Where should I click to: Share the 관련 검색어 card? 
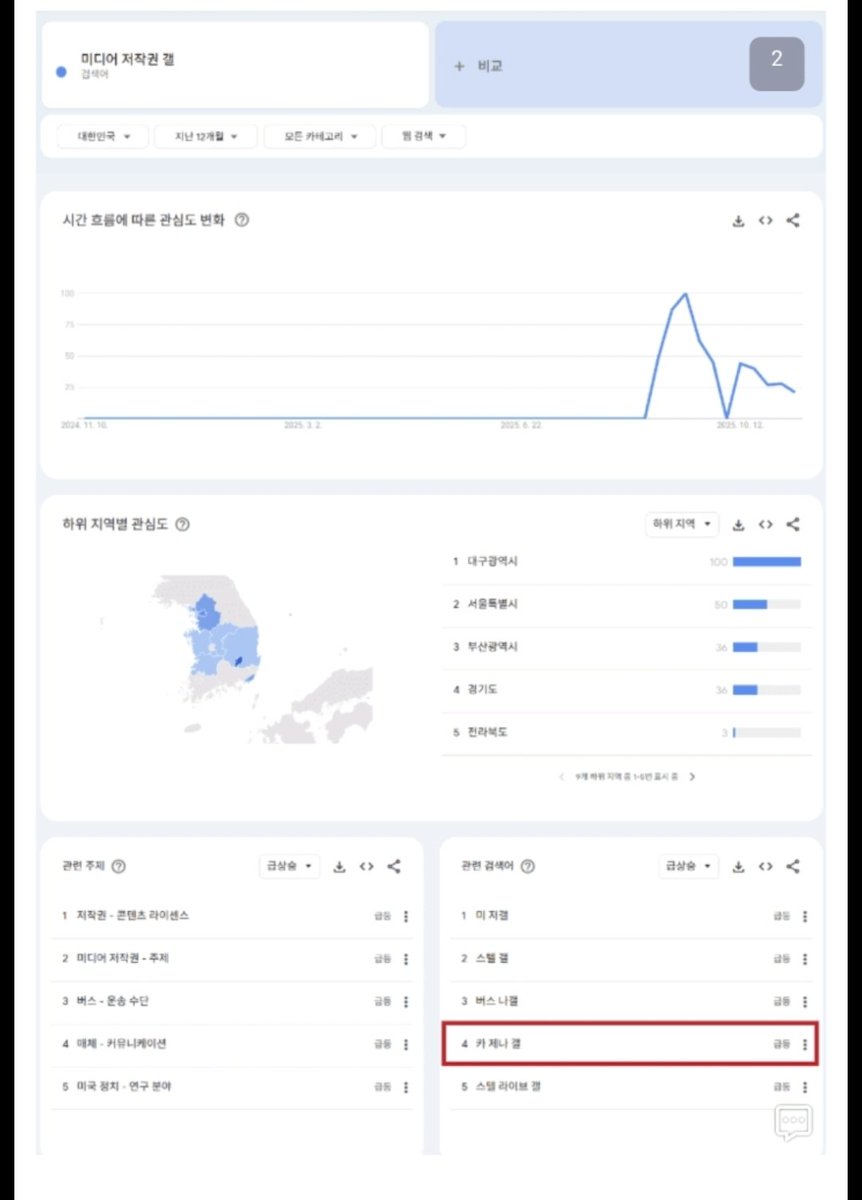pyautogui.click(x=793, y=866)
